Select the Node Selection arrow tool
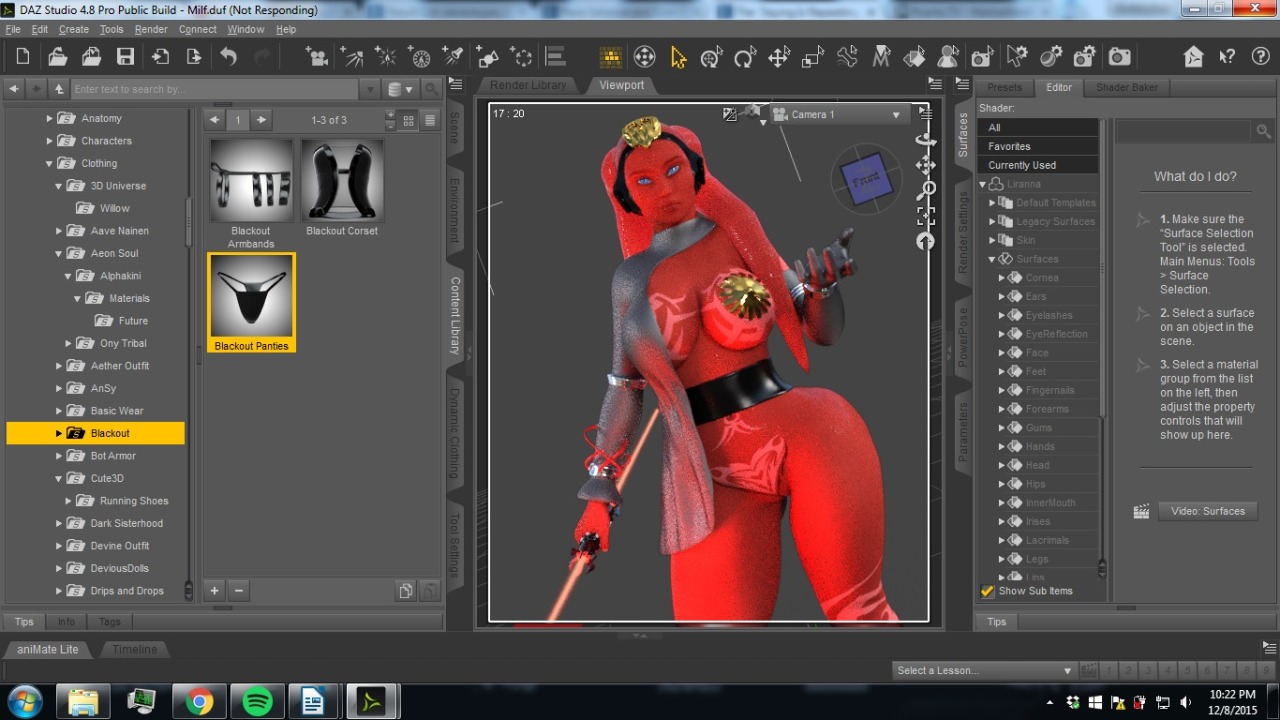This screenshot has height=720, width=1280. (678, 57)
